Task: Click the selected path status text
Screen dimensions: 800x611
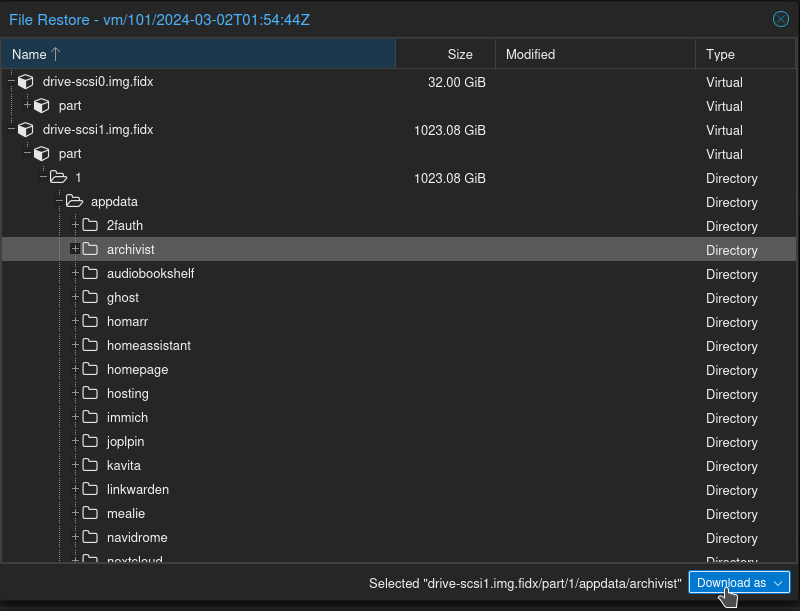Action: coord(525,583)
